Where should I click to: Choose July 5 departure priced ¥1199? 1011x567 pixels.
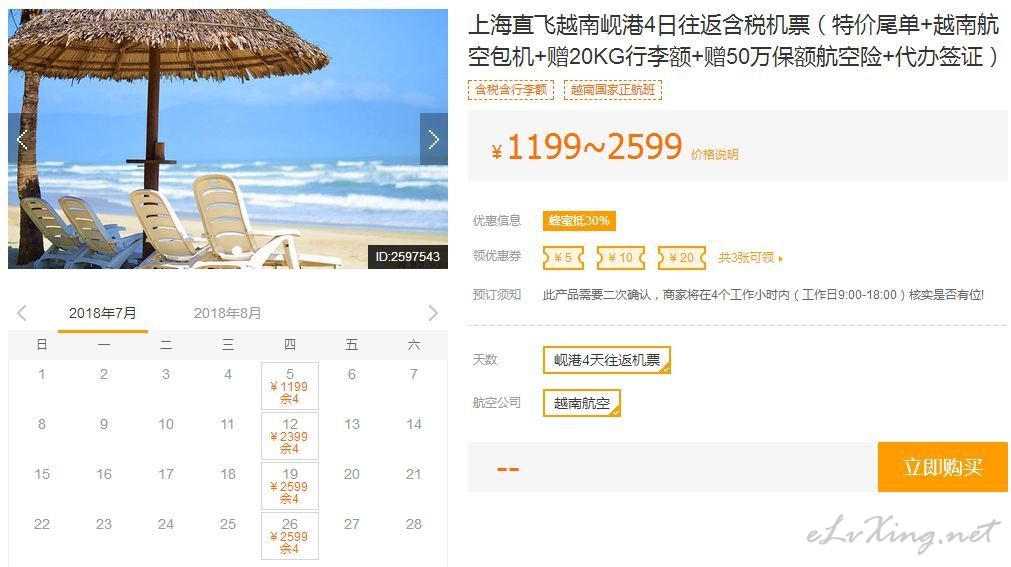coord(290,386)
